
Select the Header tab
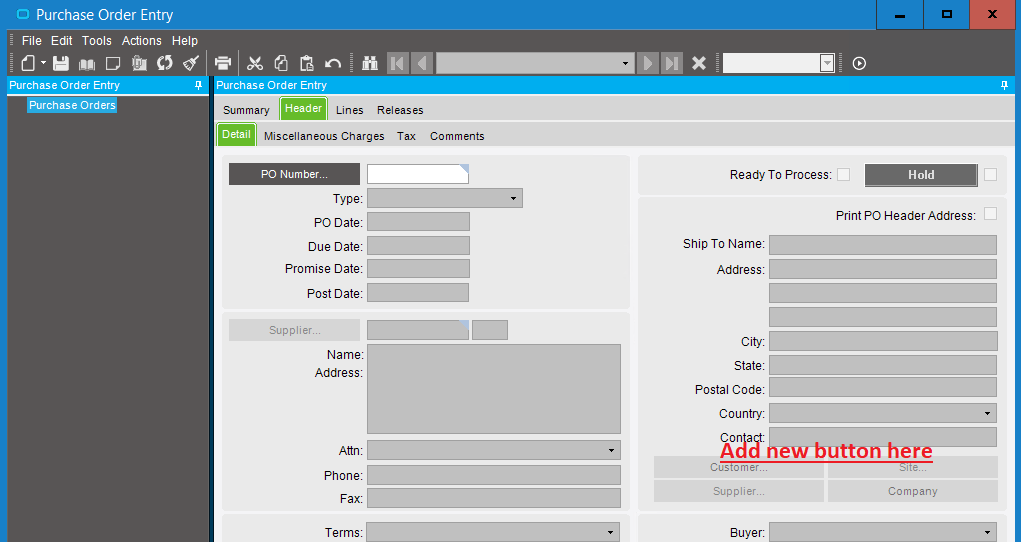pos(303,108)
